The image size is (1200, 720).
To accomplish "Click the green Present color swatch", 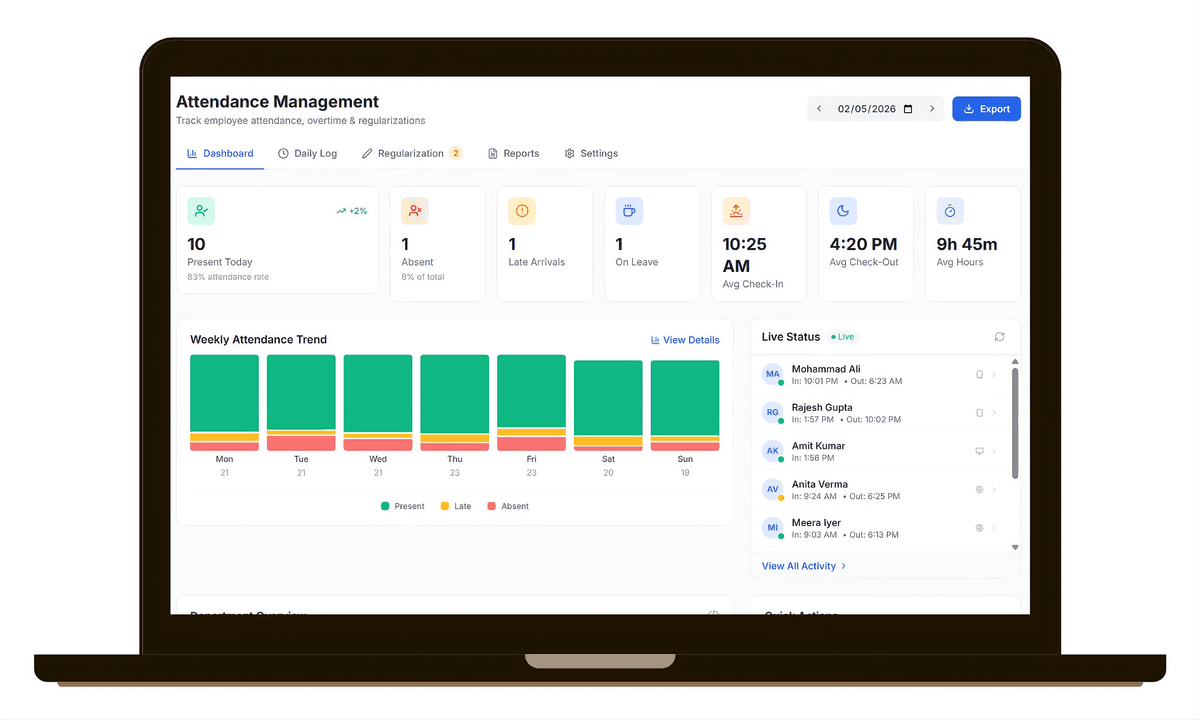I will click(386, 506).
